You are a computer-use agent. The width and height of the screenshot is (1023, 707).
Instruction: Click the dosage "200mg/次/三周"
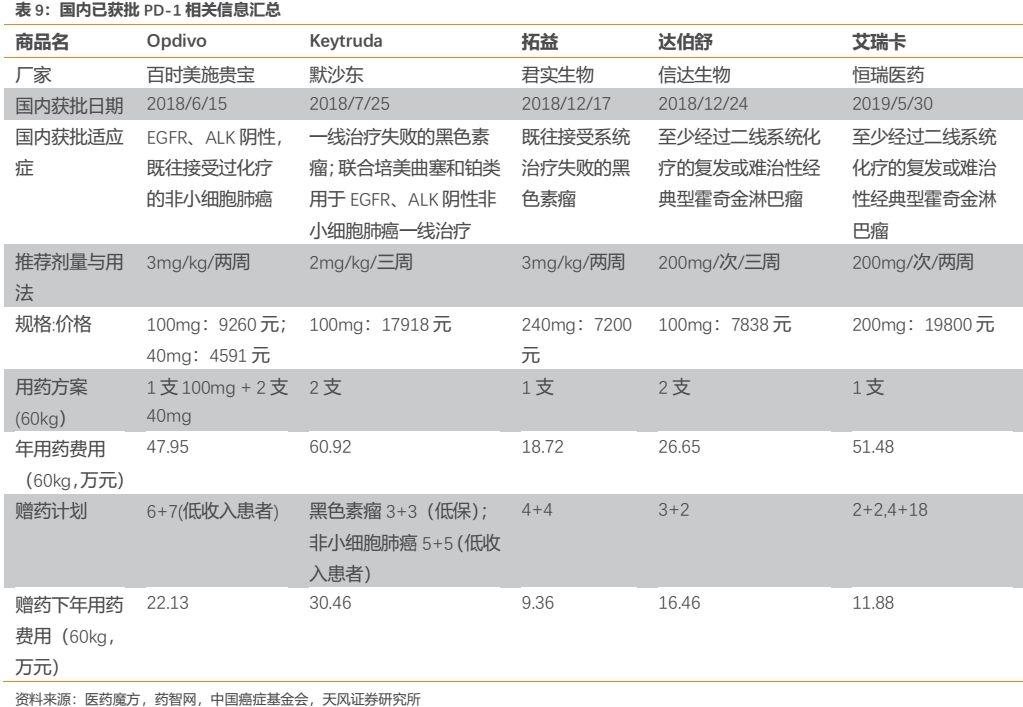[x=718, y=262]
